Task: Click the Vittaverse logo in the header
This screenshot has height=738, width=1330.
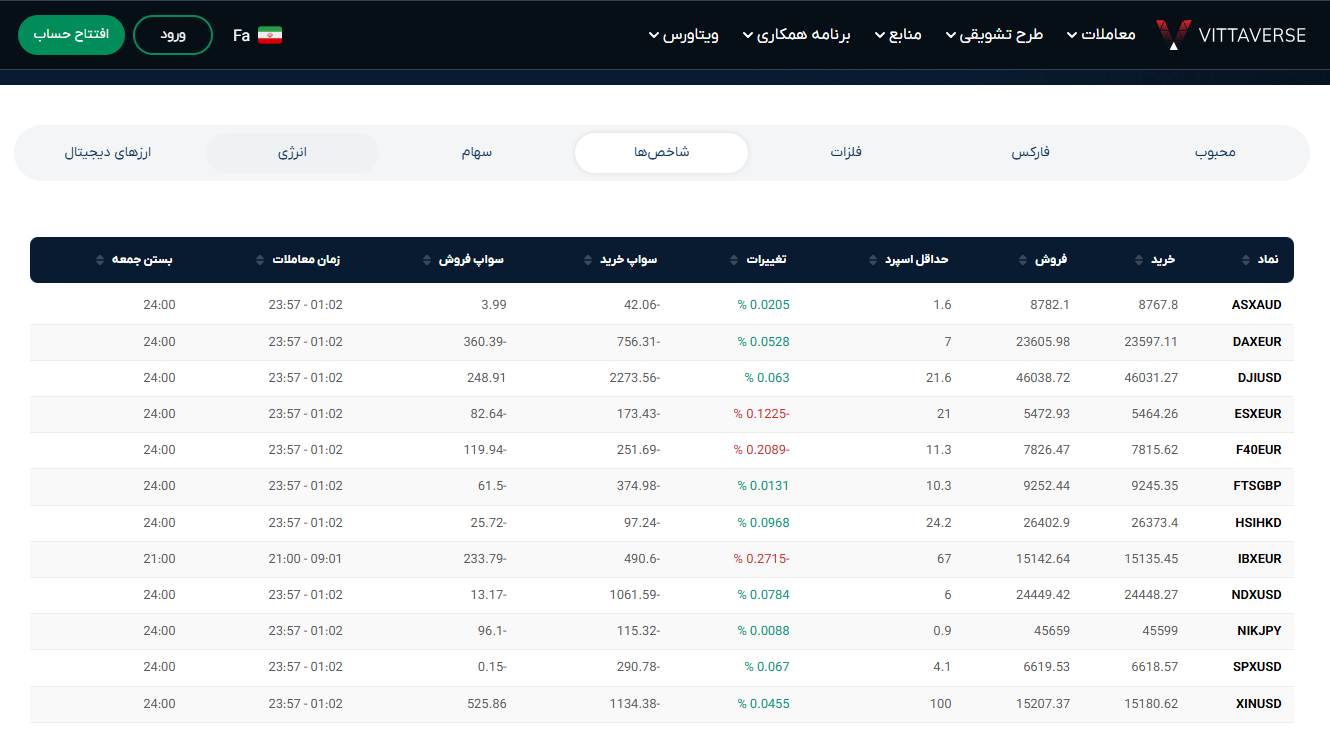Action: [1231, 35]
